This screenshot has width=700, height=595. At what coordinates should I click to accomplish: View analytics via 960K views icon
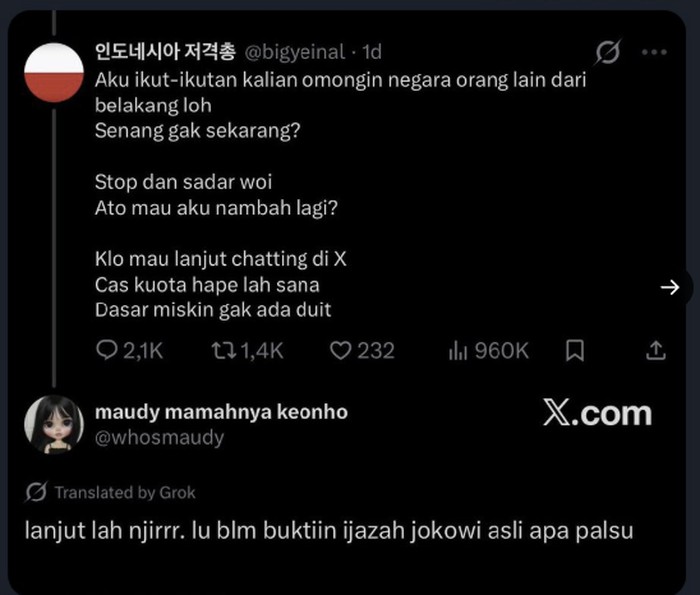(458, 350)
